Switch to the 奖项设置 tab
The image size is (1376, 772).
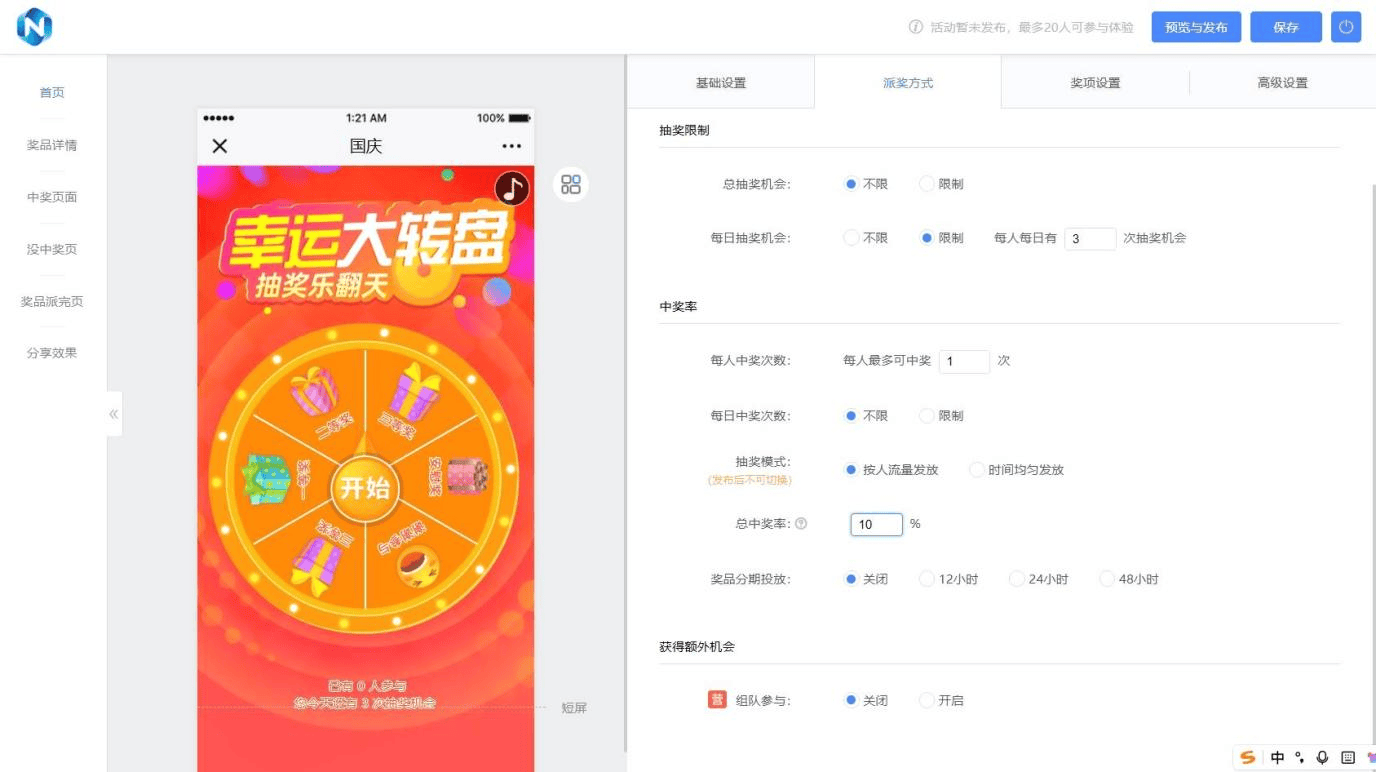(x=1094, y=82)
